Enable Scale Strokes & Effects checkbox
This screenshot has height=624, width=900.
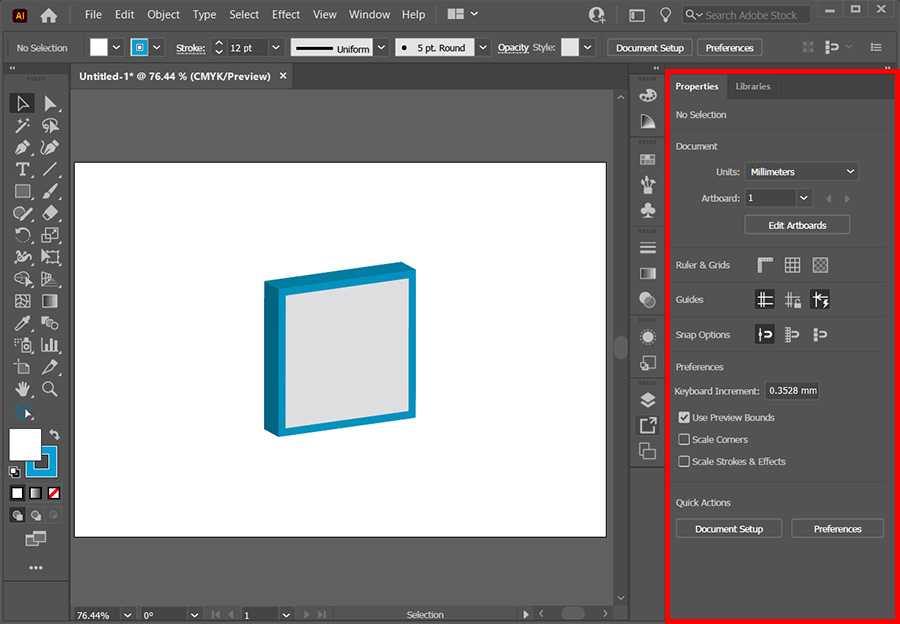[x=684, y=462]
